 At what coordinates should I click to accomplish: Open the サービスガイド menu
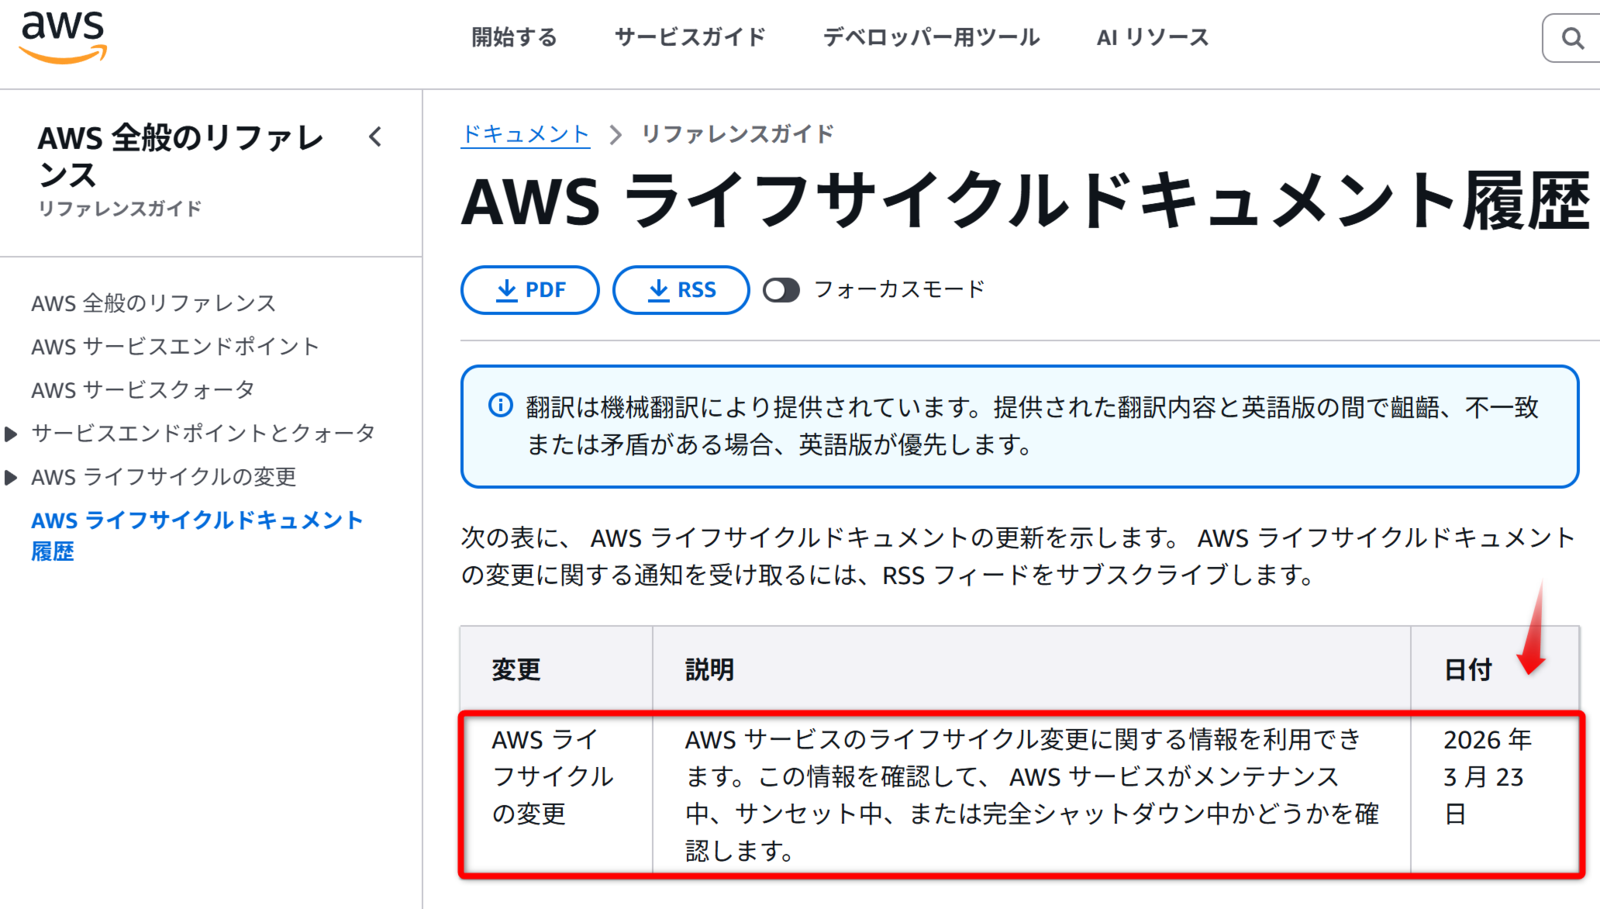point(690,38)
